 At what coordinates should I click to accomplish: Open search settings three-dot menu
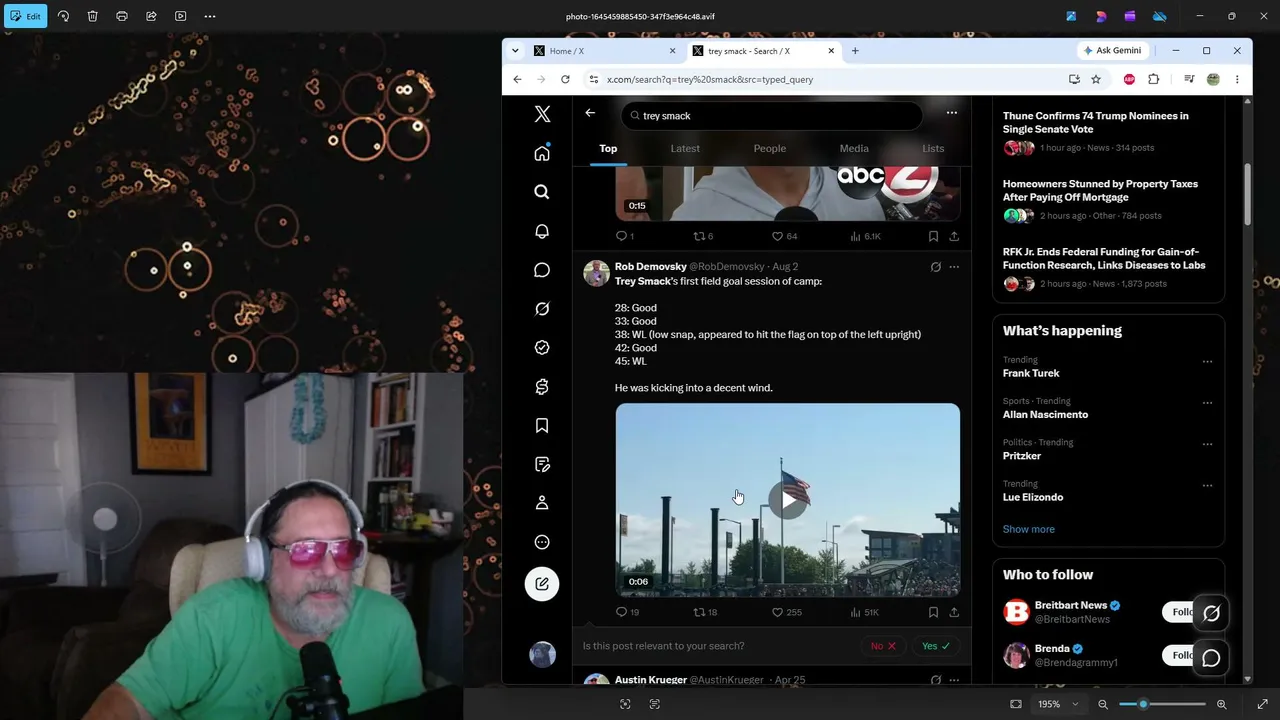pos(951,113)
